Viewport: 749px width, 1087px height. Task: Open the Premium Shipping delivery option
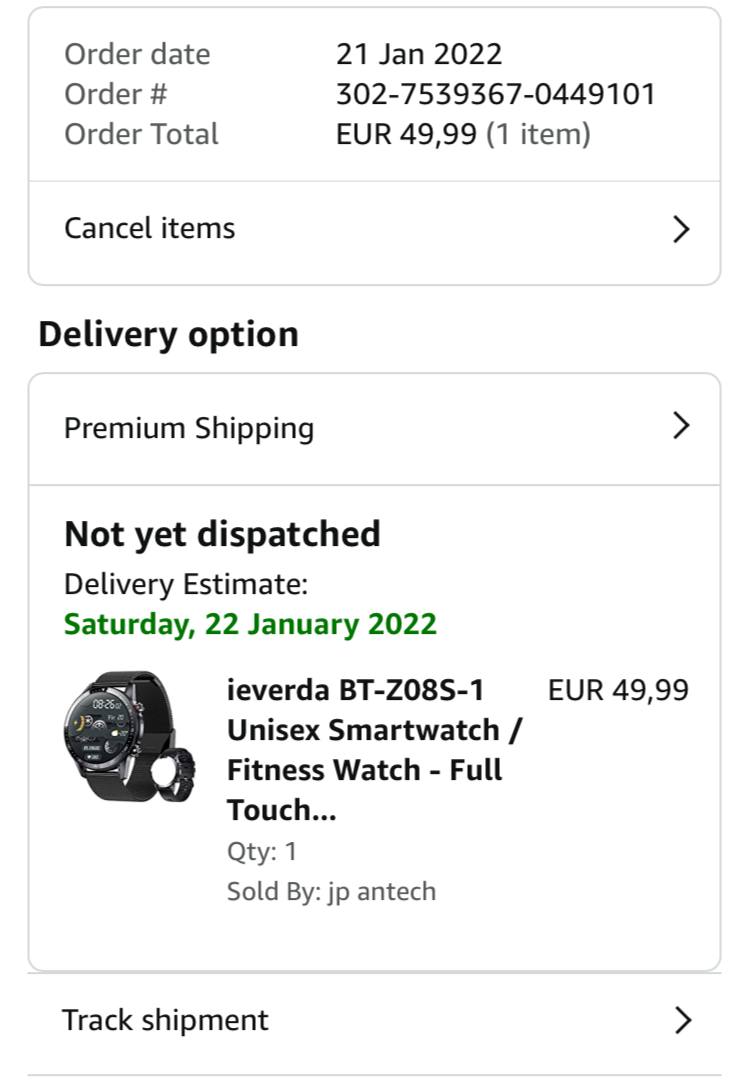pyautogui.click(x=189, y=428)
